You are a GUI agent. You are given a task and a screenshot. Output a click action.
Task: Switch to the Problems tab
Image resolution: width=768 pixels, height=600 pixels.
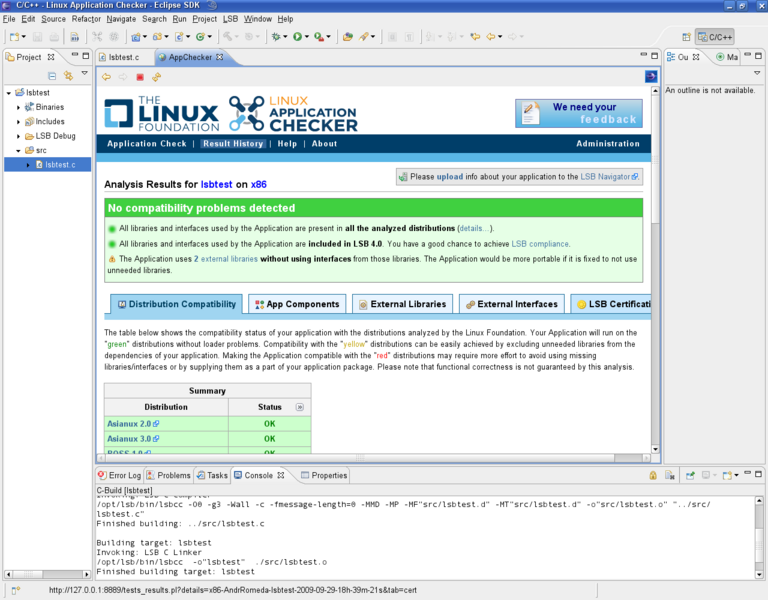pos(168,475)
